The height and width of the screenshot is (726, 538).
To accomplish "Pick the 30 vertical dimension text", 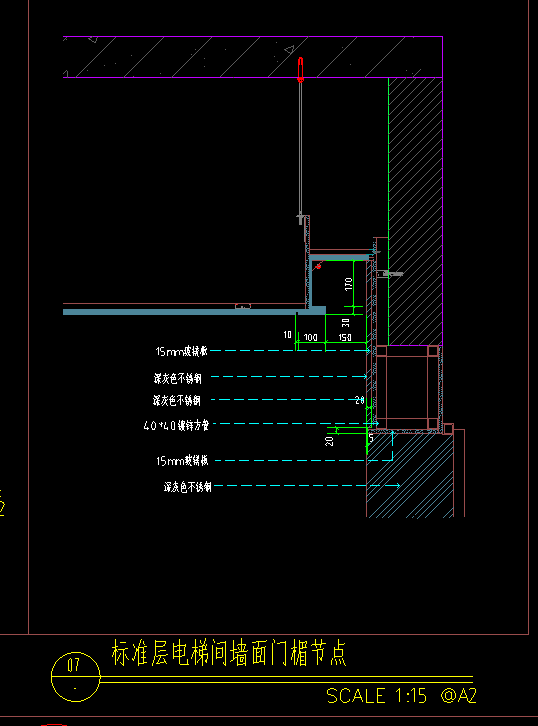I will tap(345, 323).
